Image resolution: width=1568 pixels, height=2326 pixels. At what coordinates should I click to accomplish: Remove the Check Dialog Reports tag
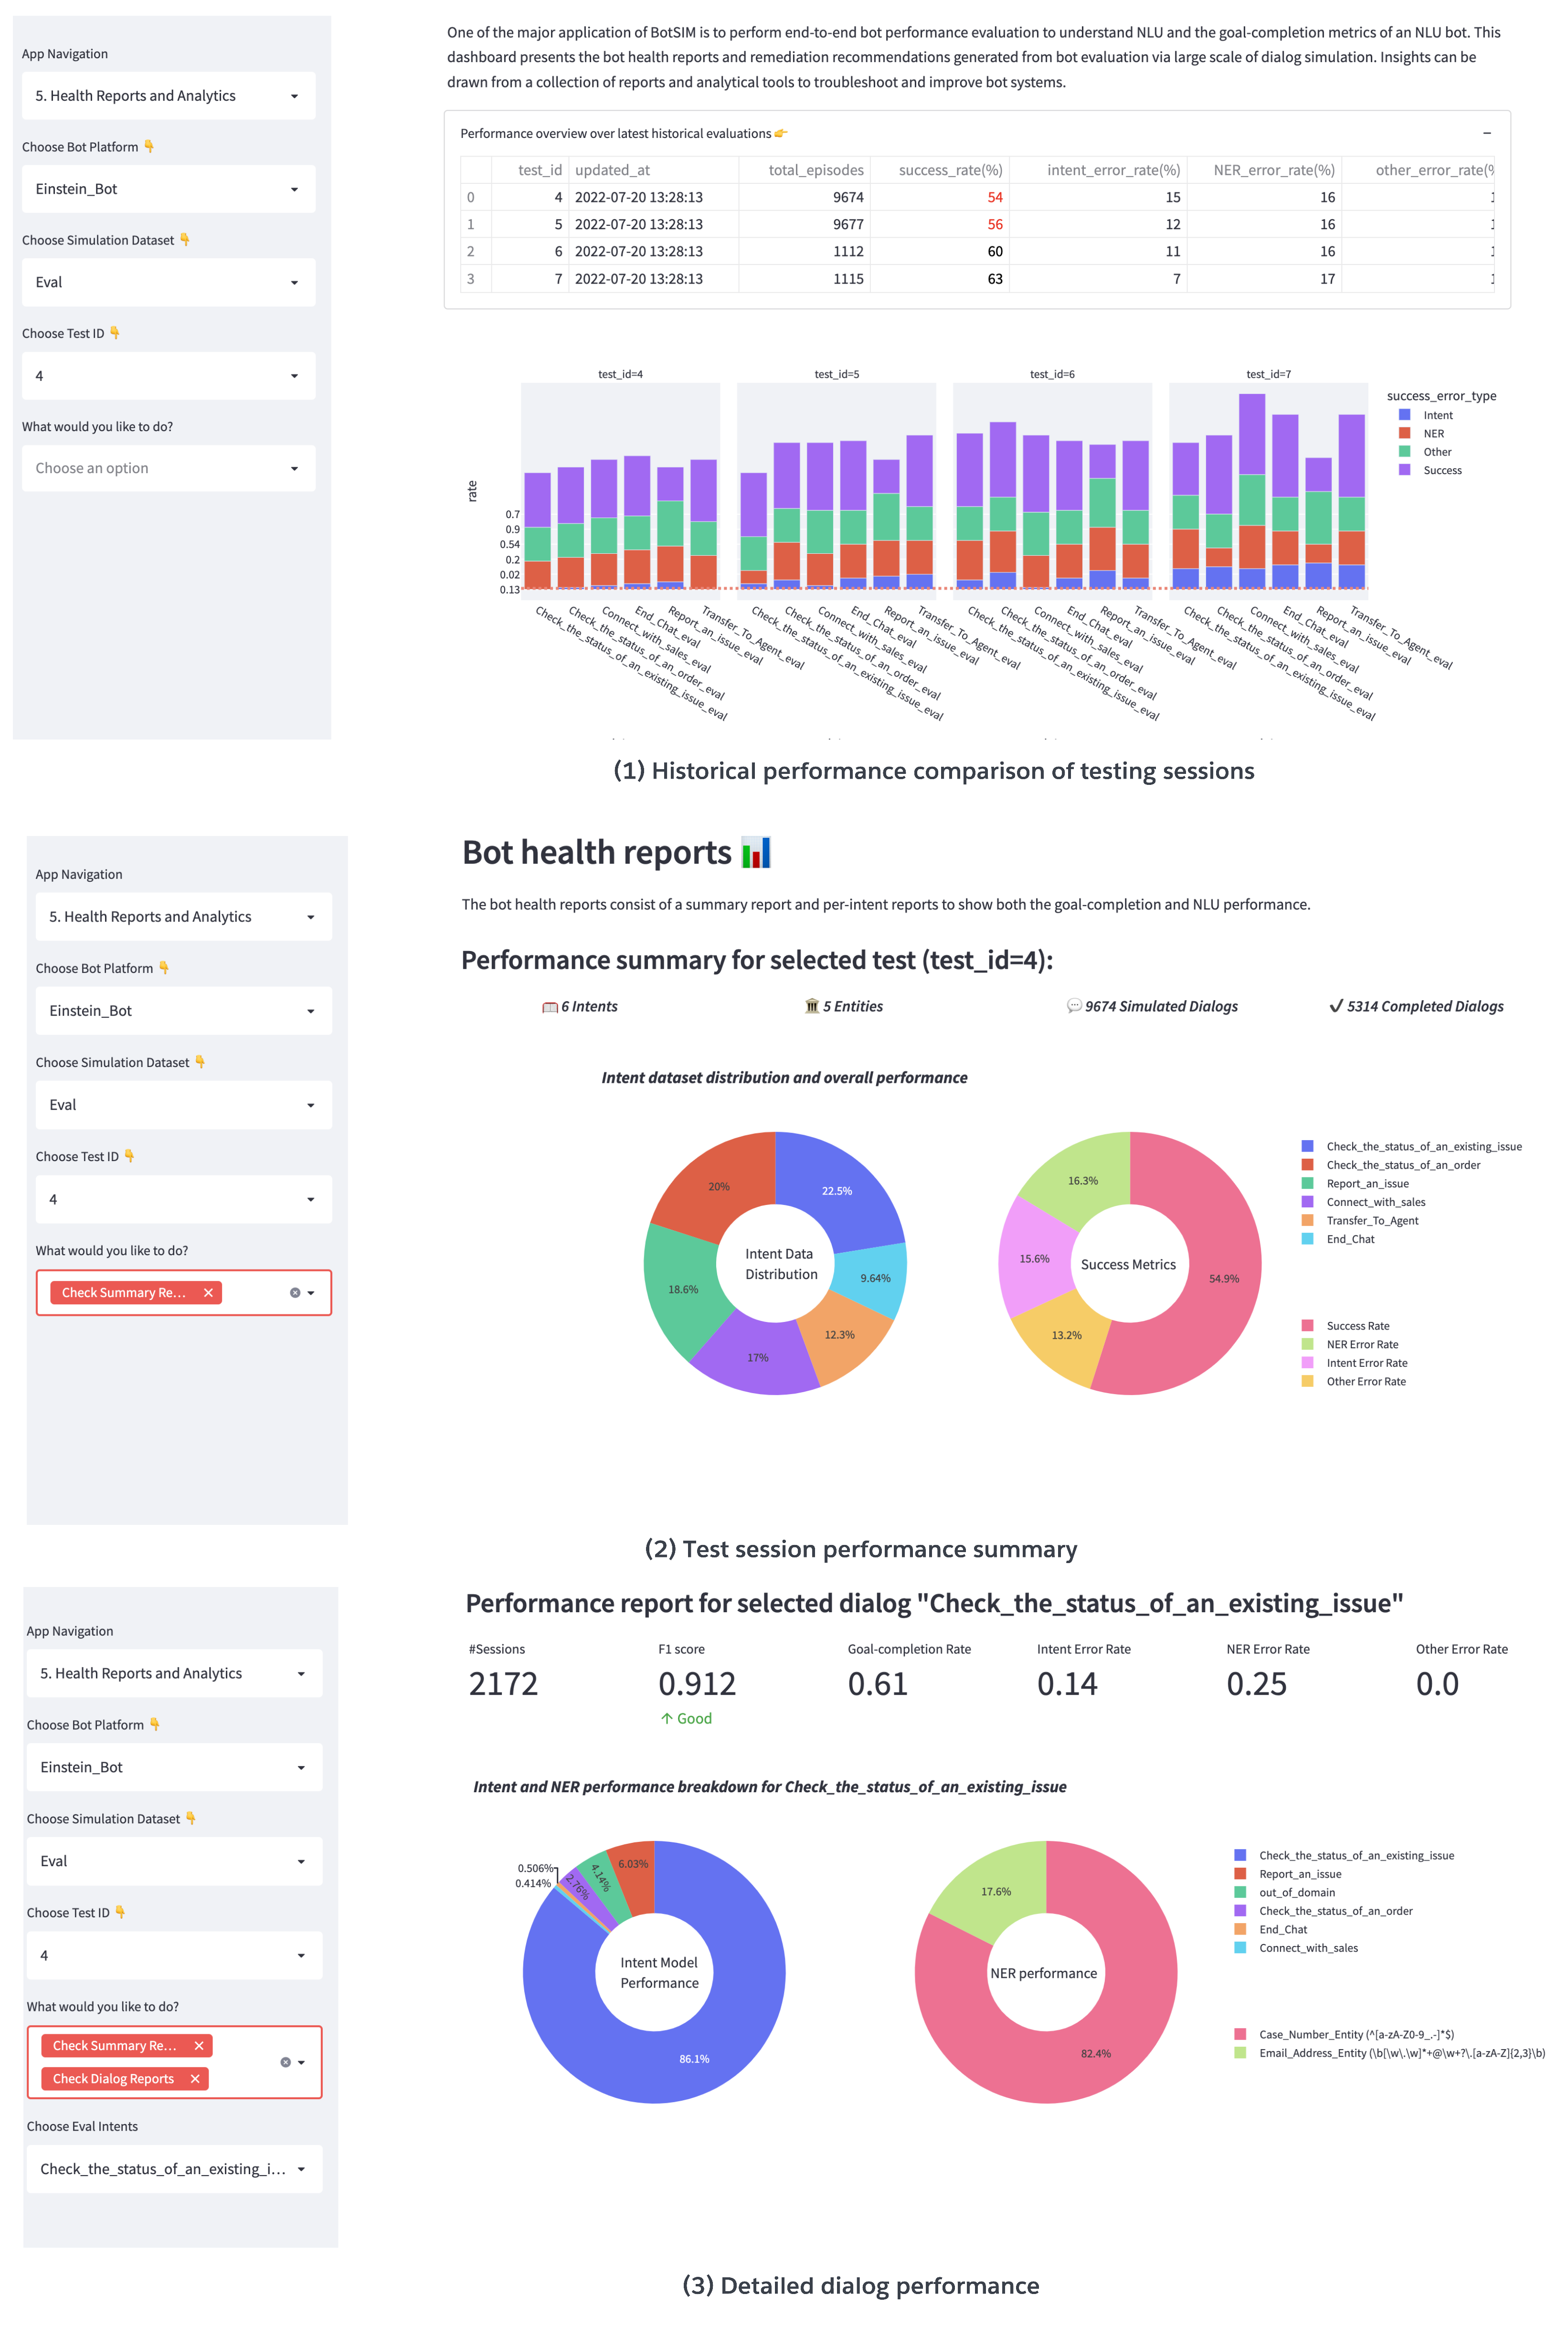[195, 2079]
